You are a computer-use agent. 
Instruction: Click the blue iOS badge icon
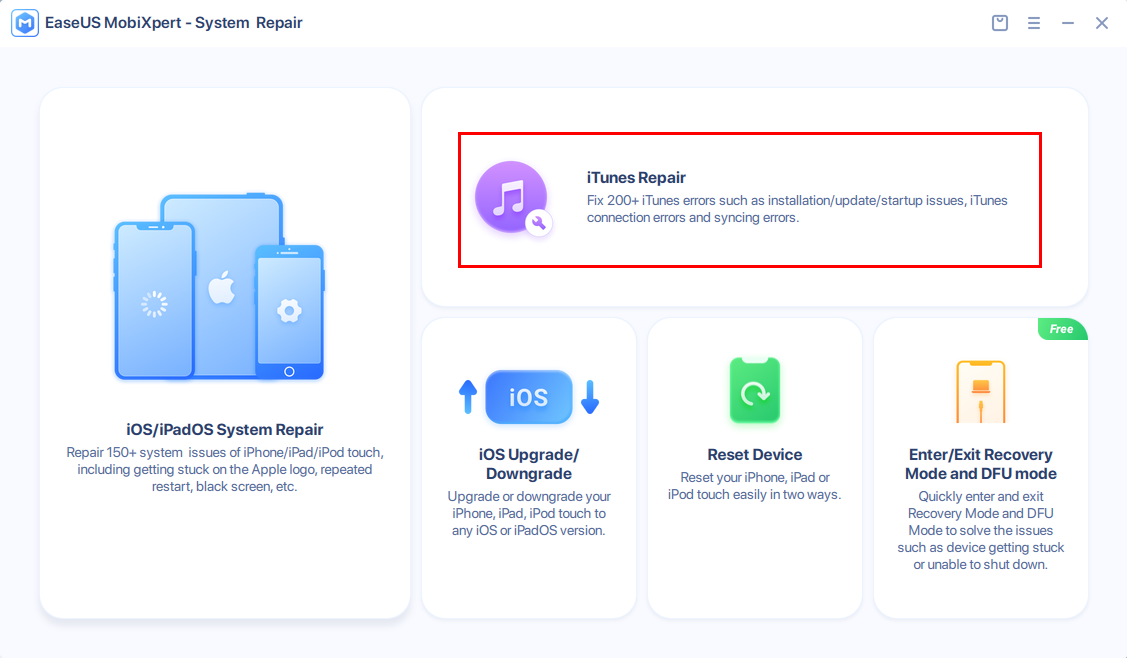click(528, 397)
